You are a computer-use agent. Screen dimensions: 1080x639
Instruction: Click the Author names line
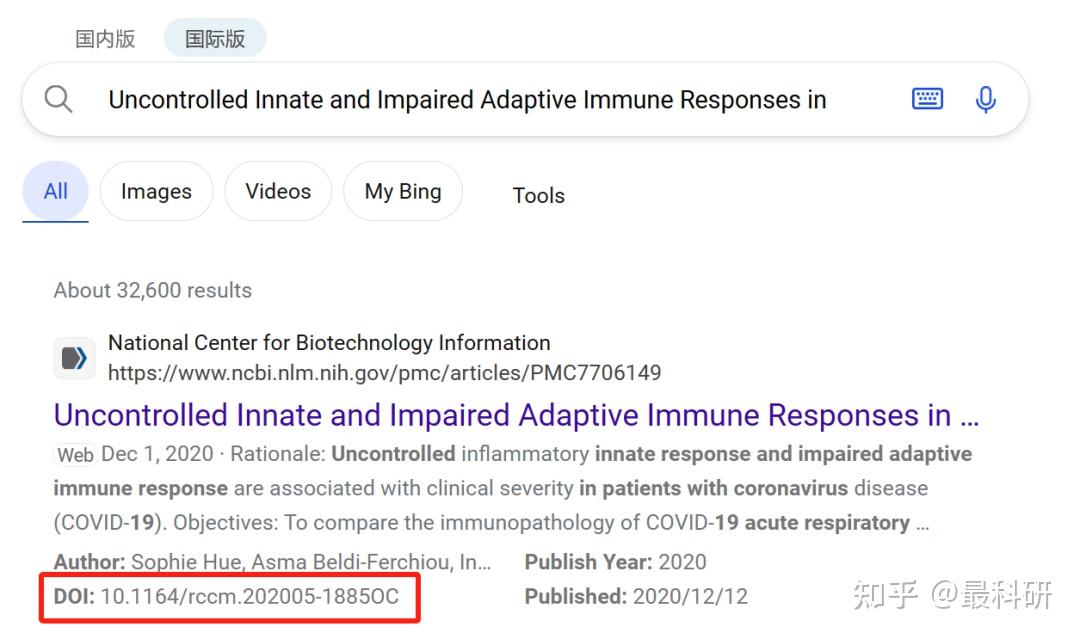[272, 562]
